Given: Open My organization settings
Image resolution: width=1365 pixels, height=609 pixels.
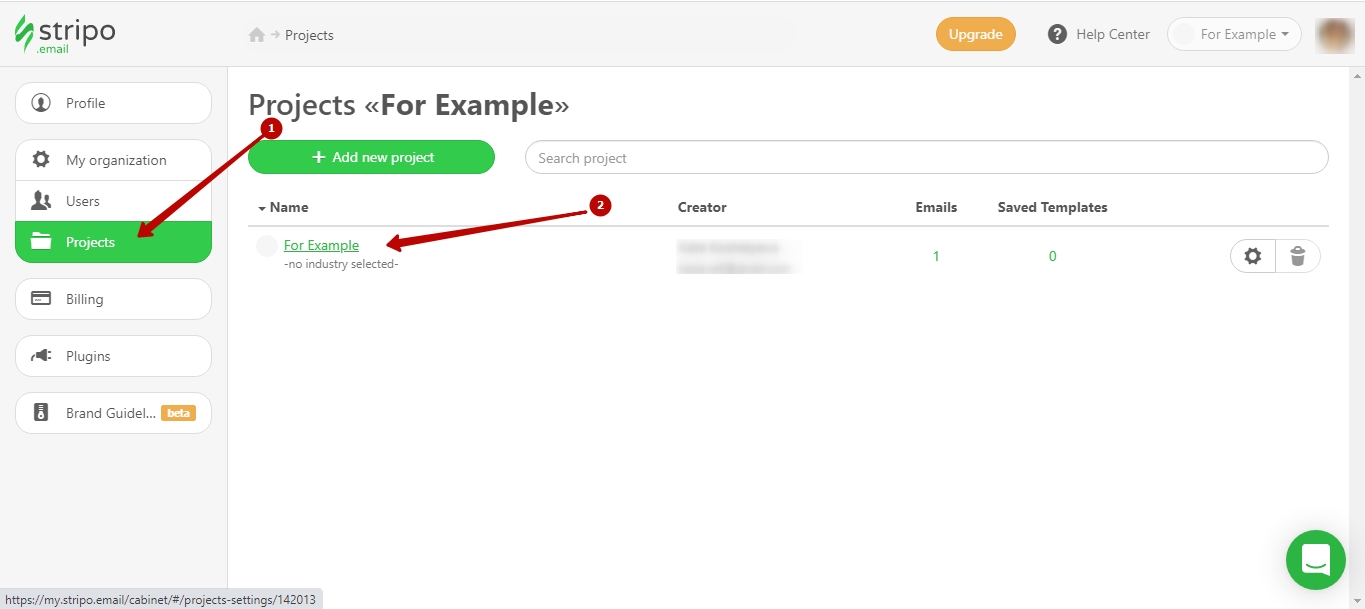Looking at the screenshot, I should (113, 160).
